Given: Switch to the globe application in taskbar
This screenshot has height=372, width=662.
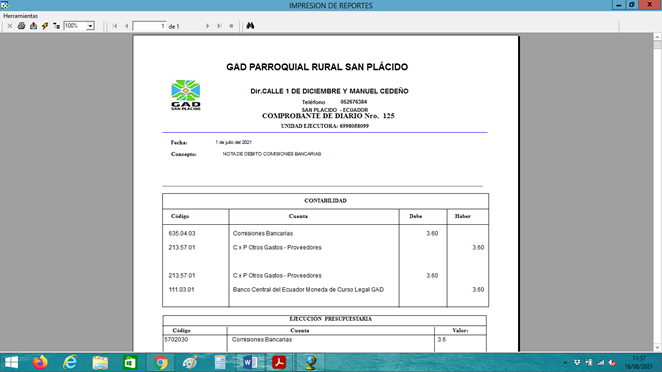Looking at the screenshot, I should (x=311, y=362).
